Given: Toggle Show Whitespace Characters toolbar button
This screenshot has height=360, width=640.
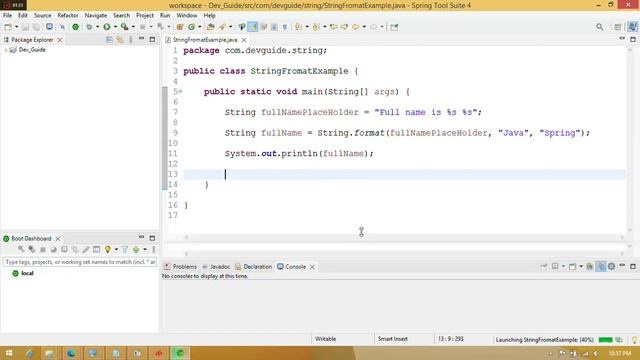Looking at the screenshot, I should [285, 27].
